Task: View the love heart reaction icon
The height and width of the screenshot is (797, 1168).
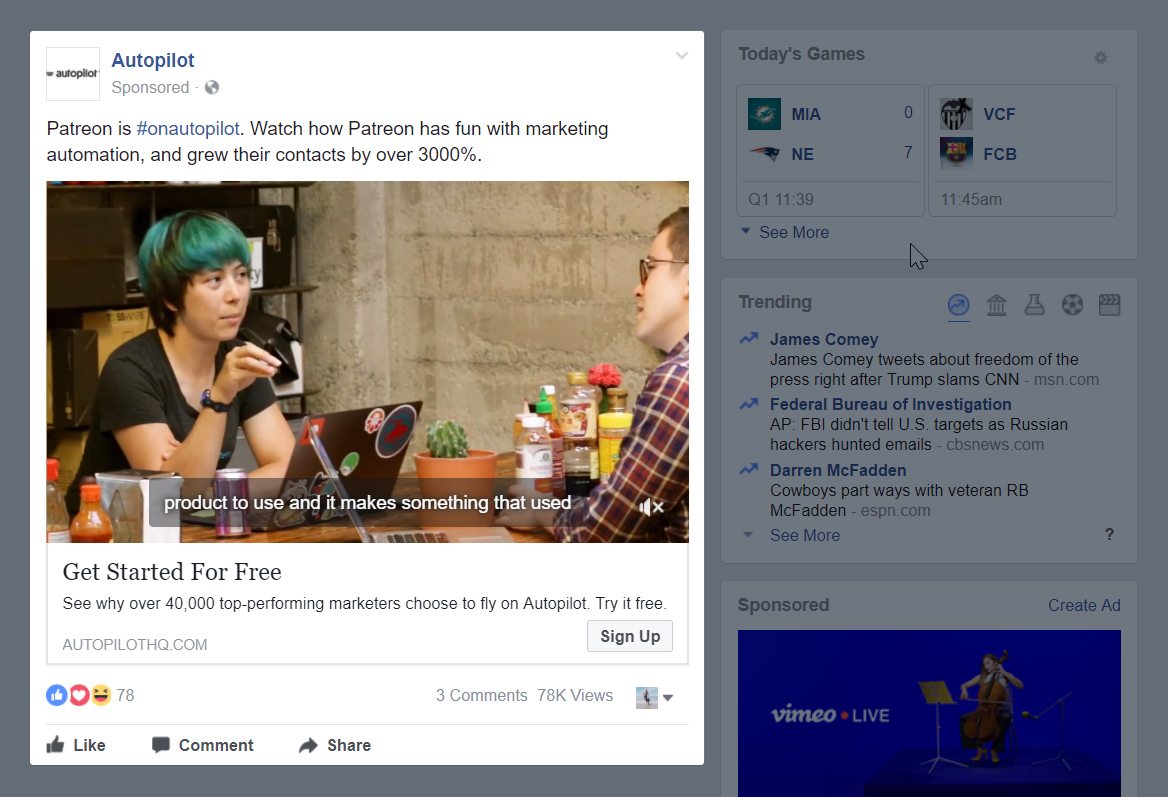Action: pos(79,695)
